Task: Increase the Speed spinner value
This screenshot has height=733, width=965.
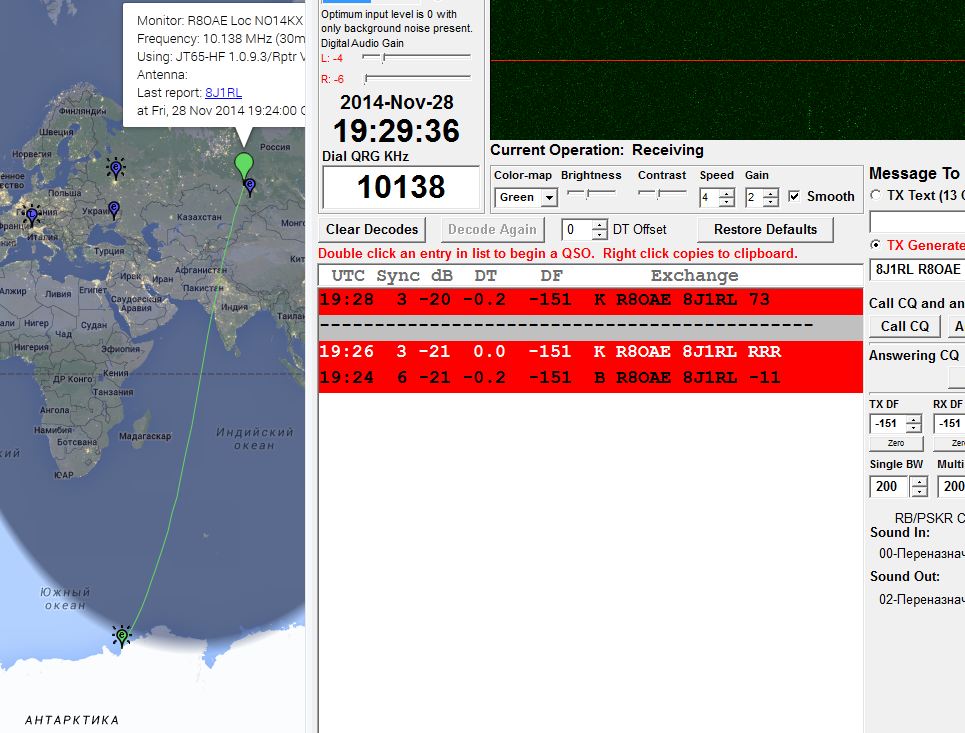Action: click(727, 193)
